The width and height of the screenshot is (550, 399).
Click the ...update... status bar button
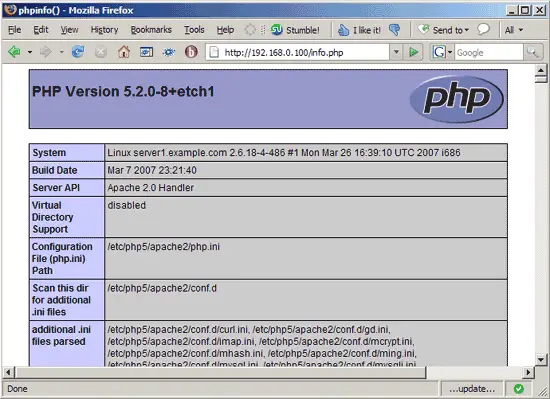472,389
